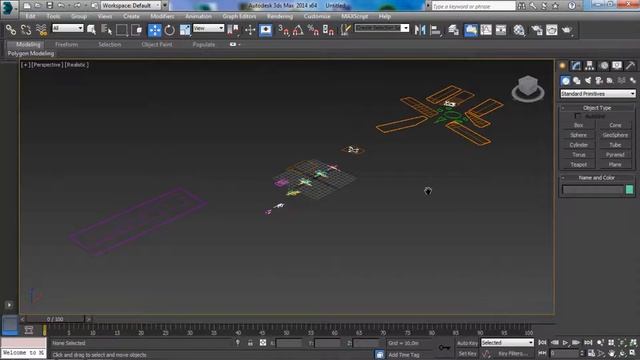Collapse the Object Type rollout

(597, 108)
